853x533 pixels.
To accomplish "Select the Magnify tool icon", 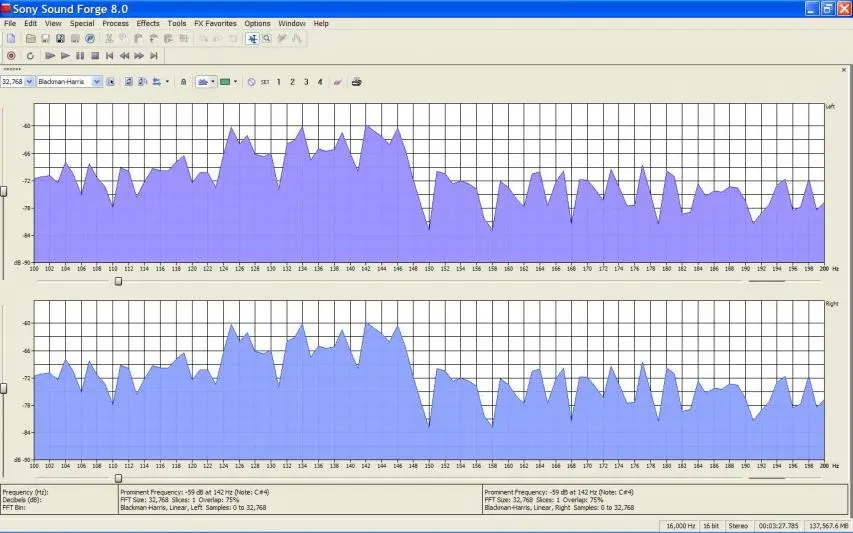I will coord(267,39).
